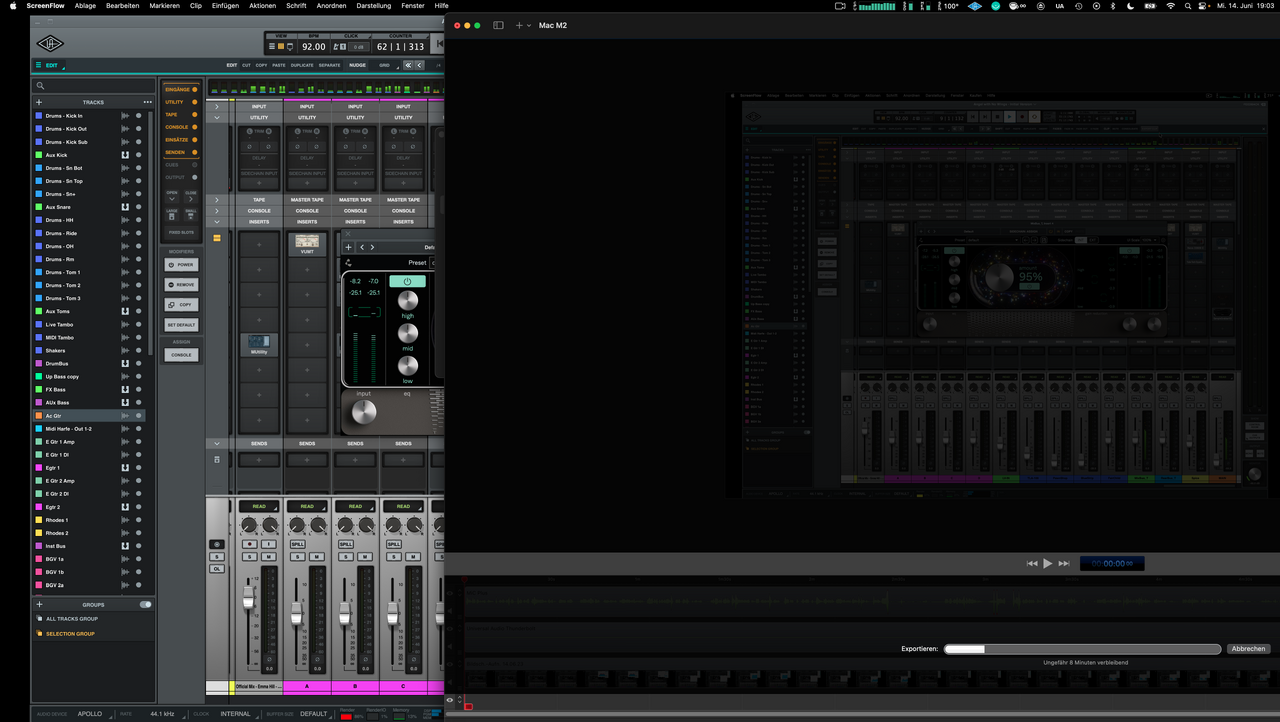Click waveform icon on Ac Gtr track
Viewport: 1280px width, 722px height.
(125, 415)
